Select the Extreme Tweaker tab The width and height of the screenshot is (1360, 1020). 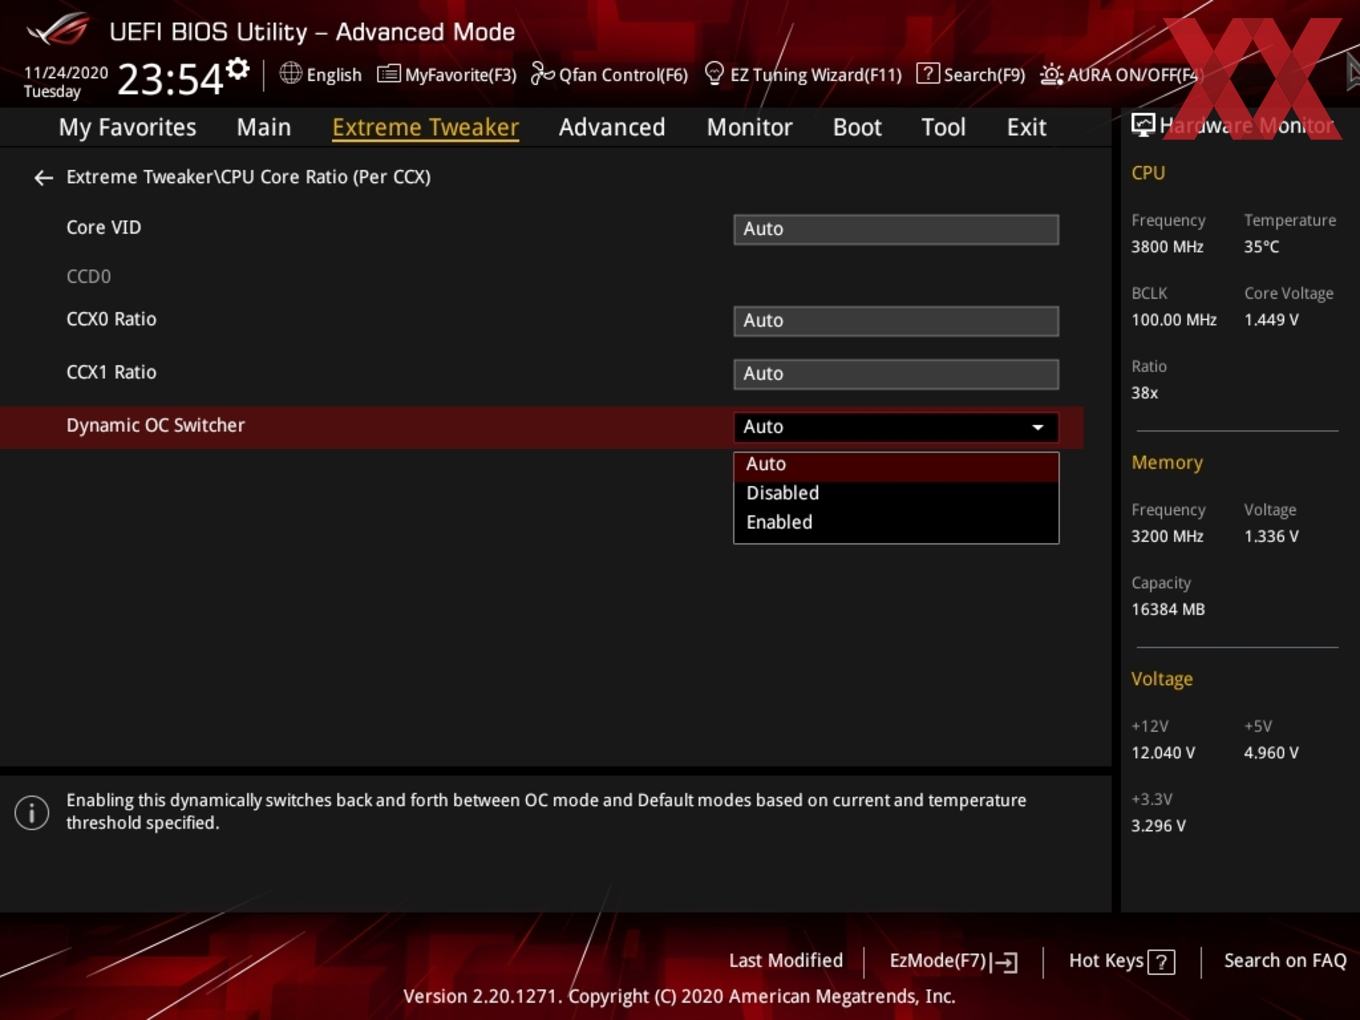425,127
